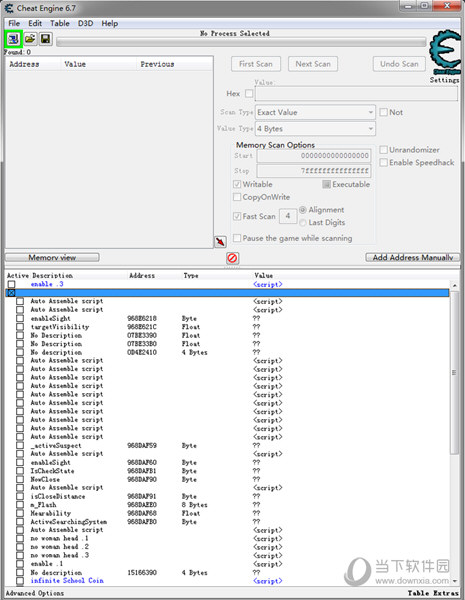The image size is (465, 600).
Task: Open the Edit menu
Action: coord(35,23)
